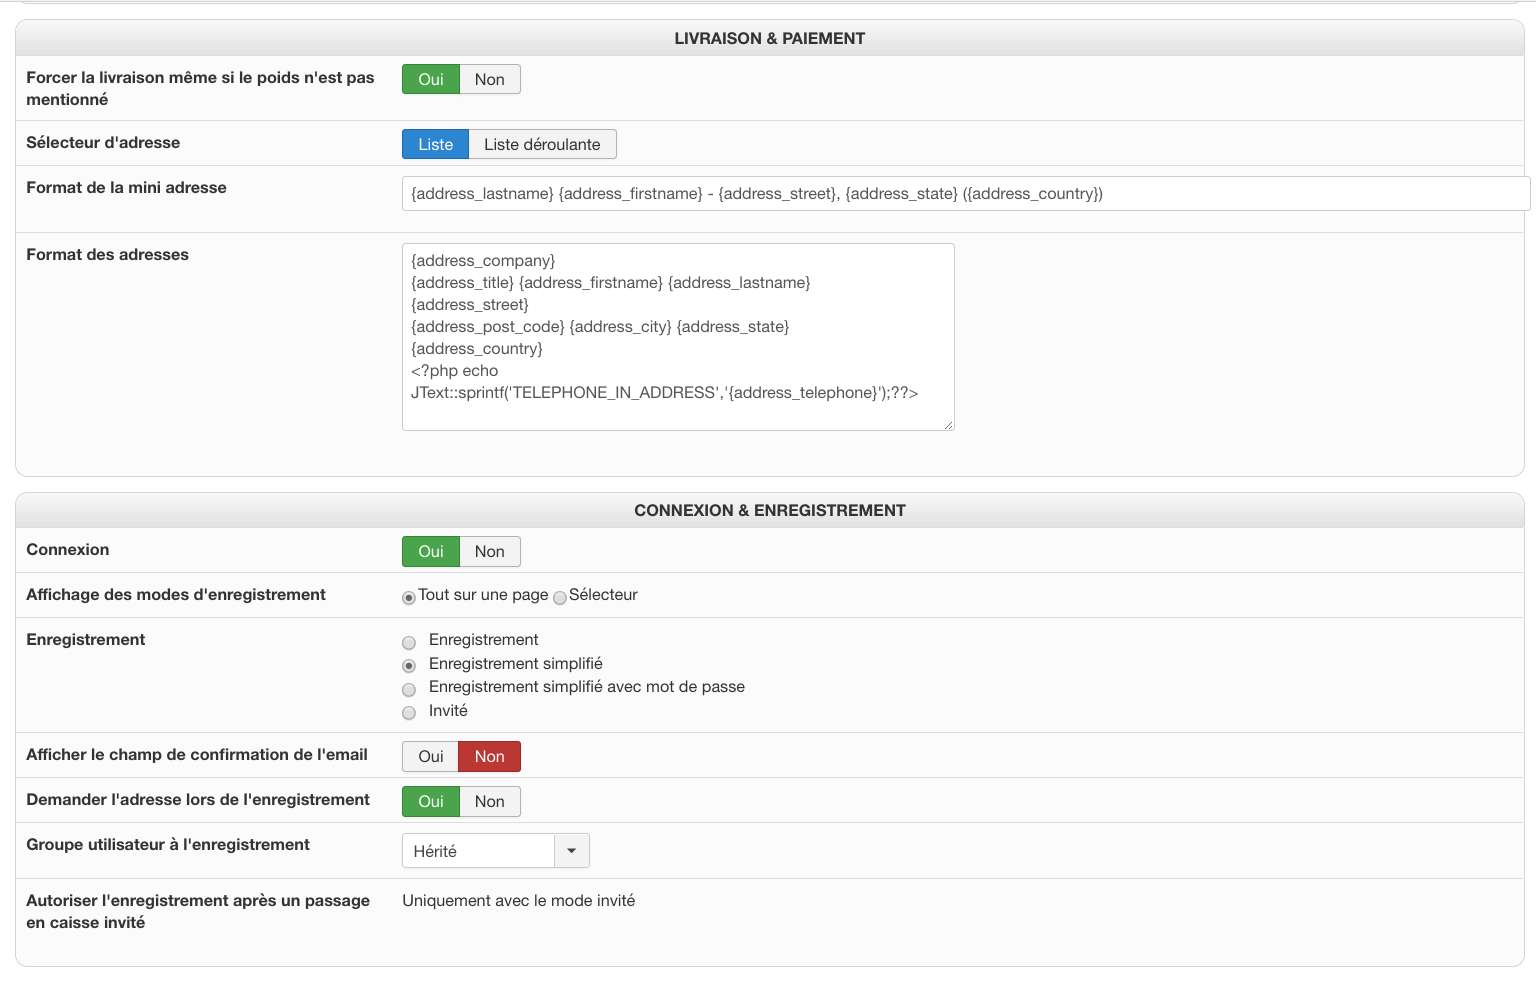Choose the Enregistrement radio option
Screen dimensions: 1536x987
pos(409,643)
